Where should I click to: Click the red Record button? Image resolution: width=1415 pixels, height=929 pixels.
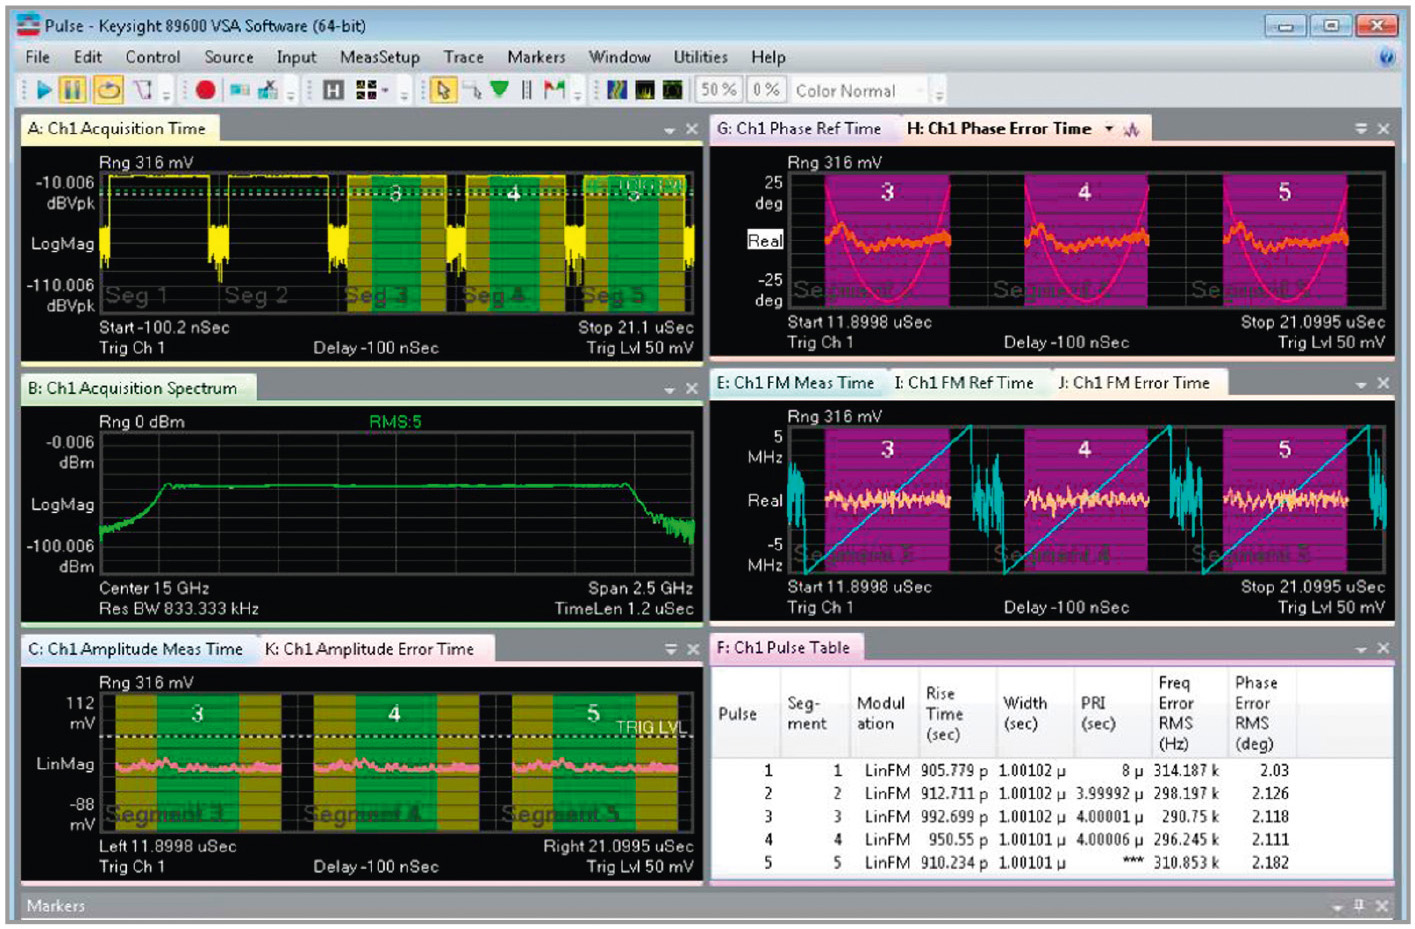pos(206,90)
